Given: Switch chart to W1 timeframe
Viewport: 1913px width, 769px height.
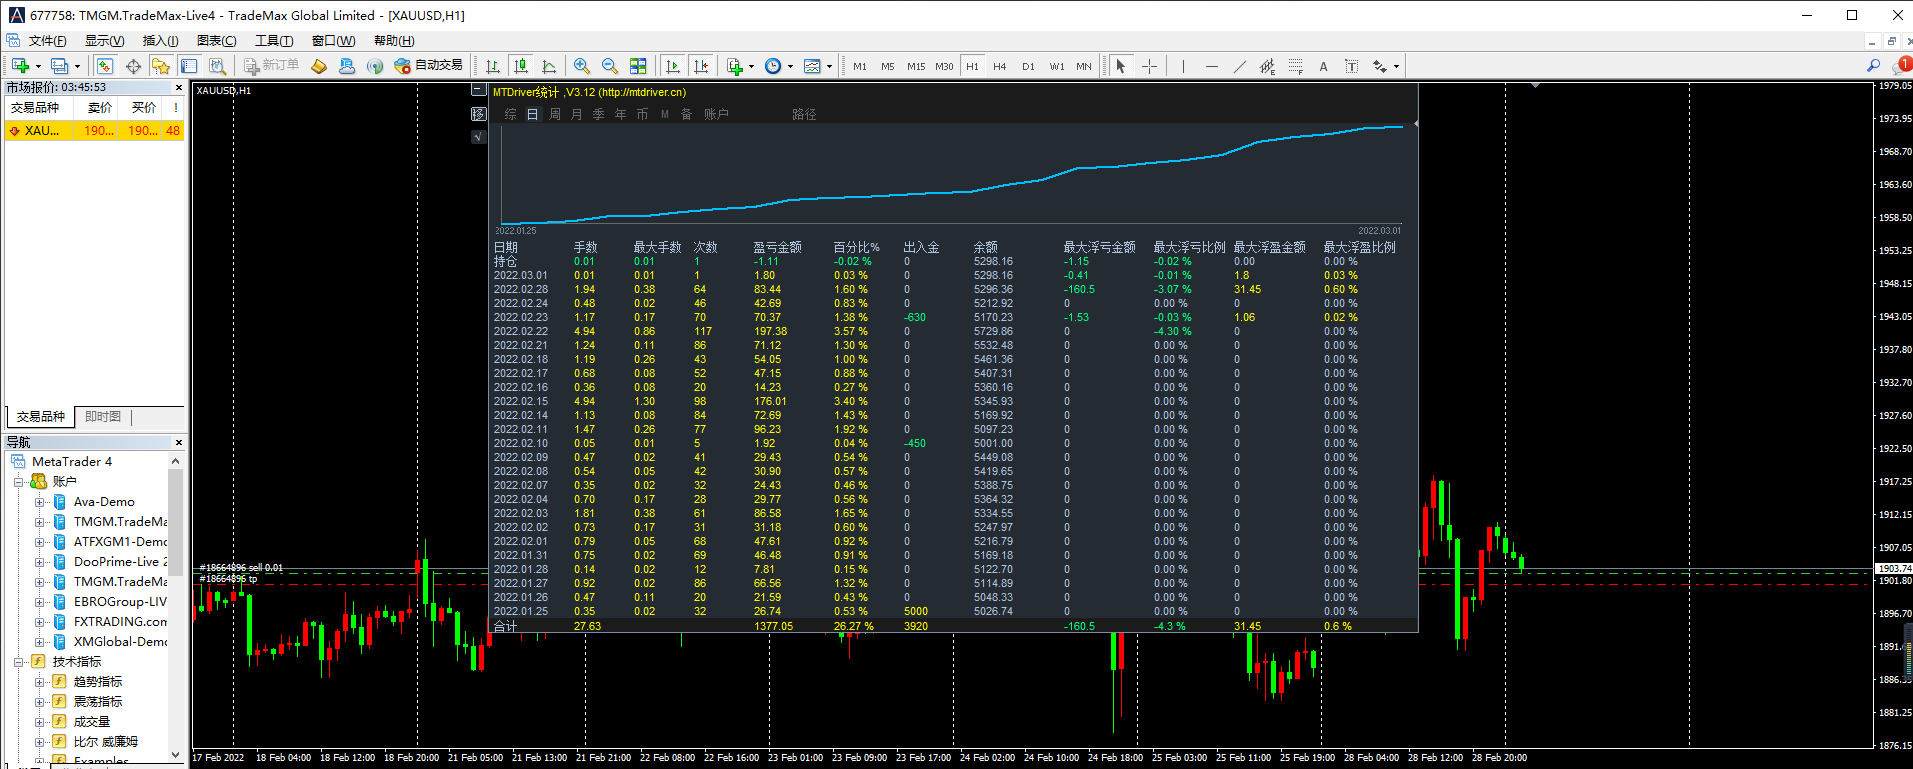Looking at the screenshot, I should click(x=1057, y=66).
